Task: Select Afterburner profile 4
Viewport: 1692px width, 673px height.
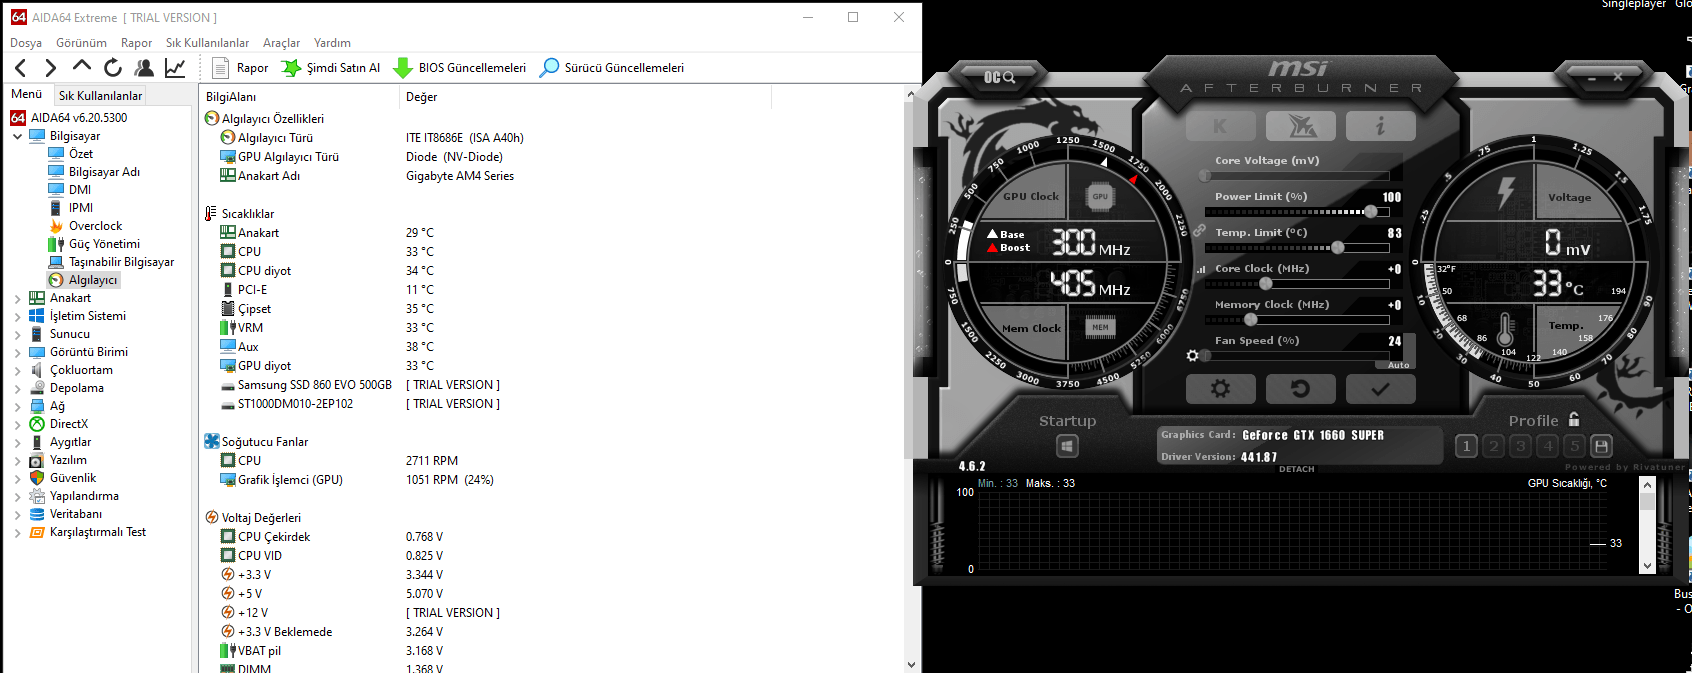Action: coord(1547,446)
